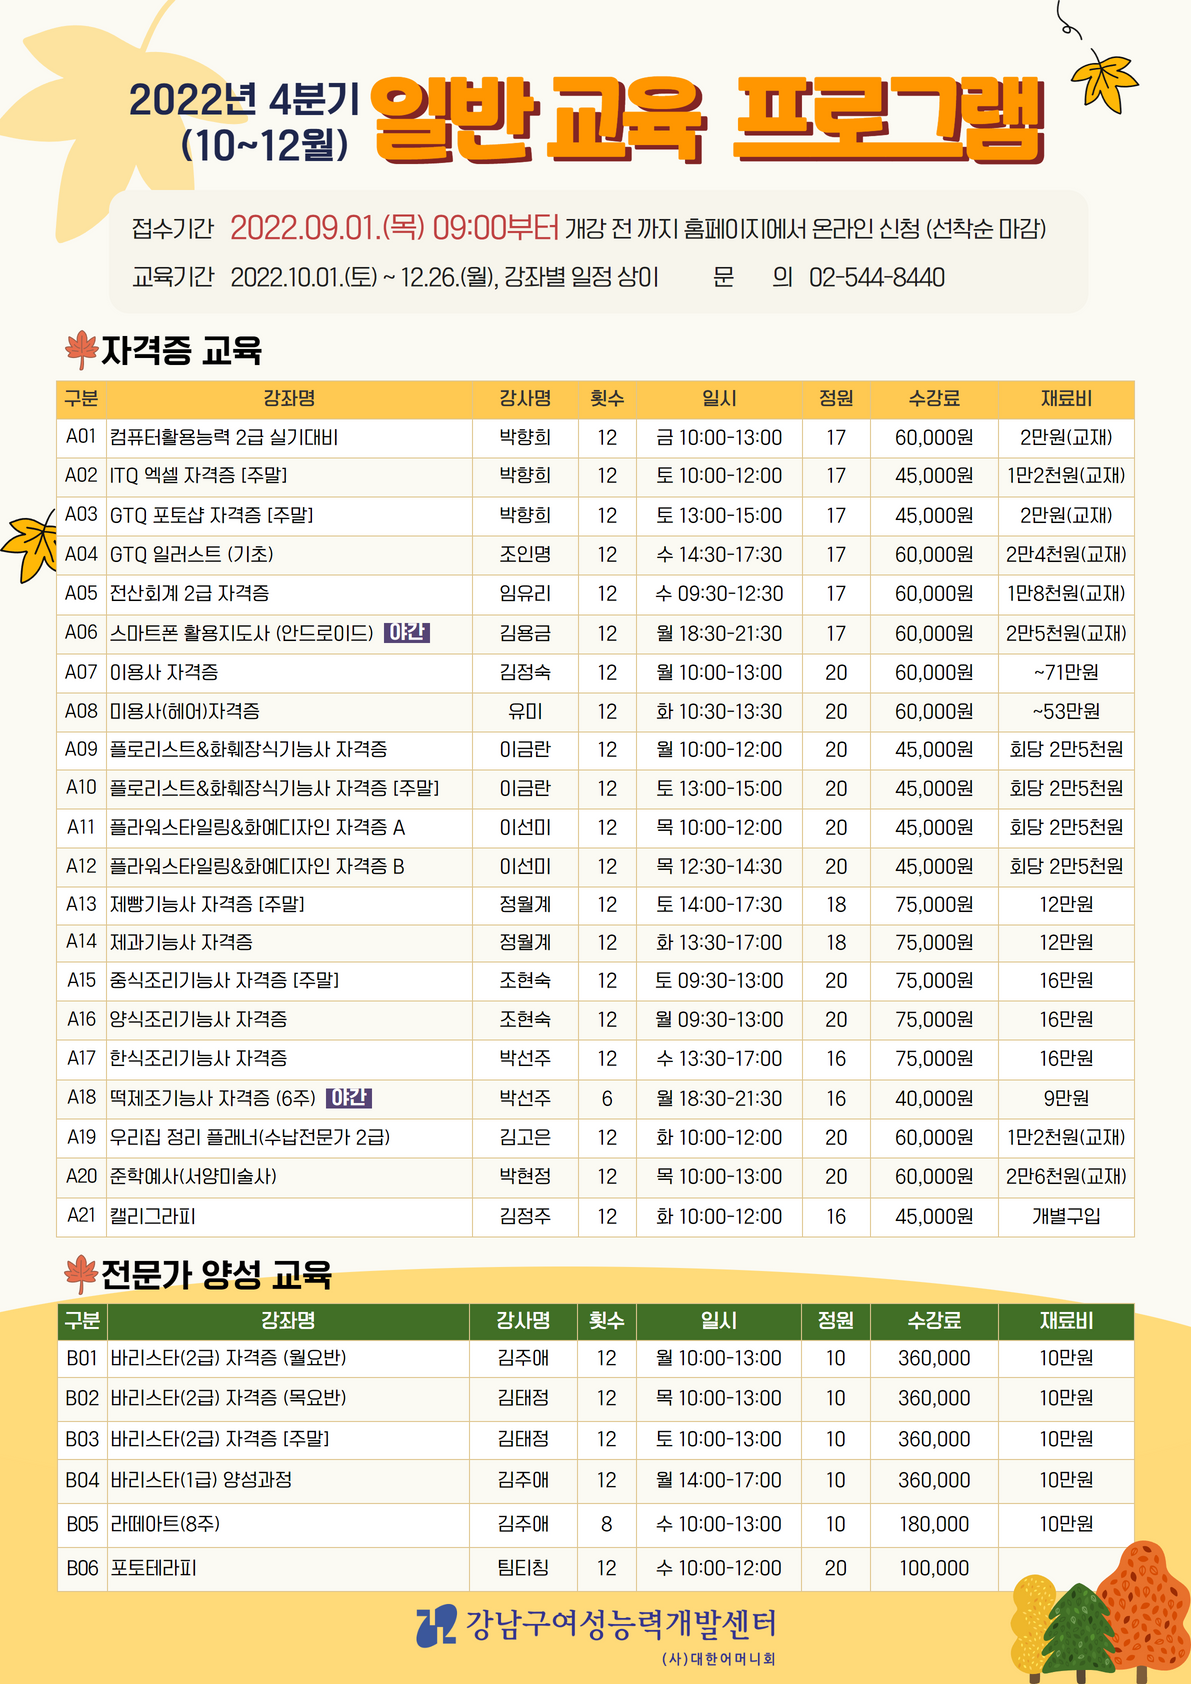Click A21 캘리그라피 course name
The image size is (1191, 1684).
point(153,1217)
